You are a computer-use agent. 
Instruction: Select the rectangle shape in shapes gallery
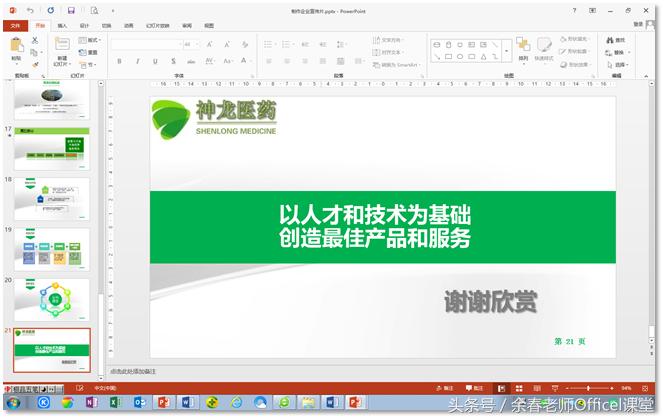448,56
